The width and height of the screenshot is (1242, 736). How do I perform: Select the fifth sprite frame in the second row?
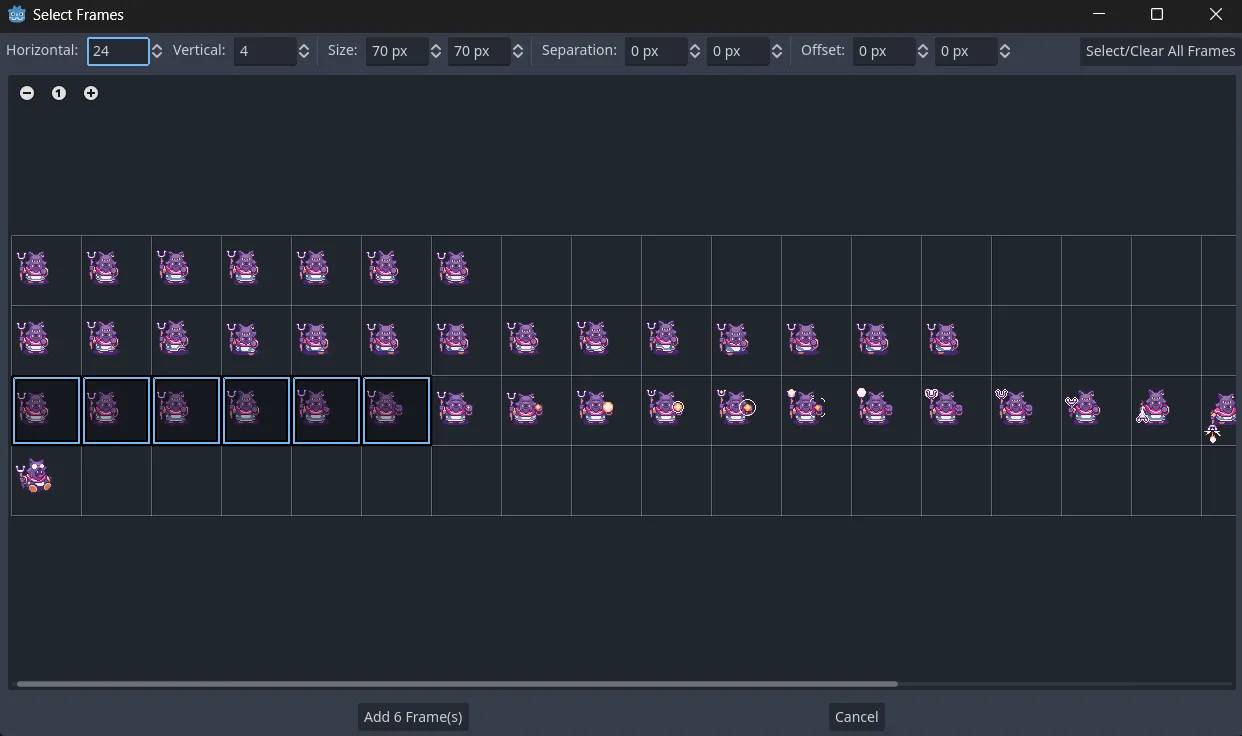tap(327, 341)
